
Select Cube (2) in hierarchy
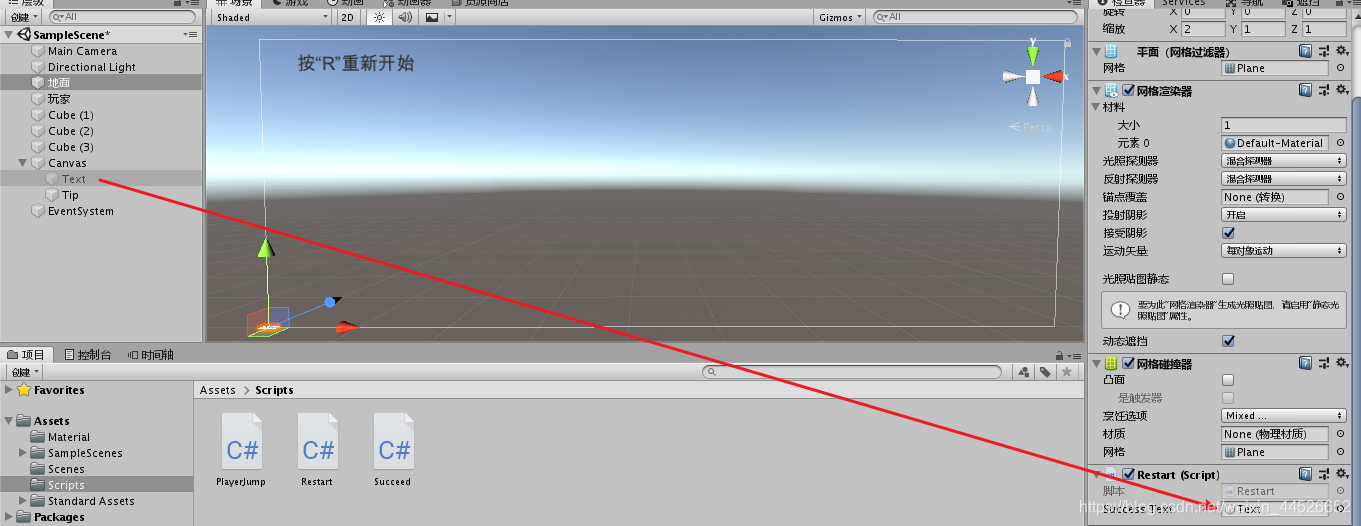point(70,131)
